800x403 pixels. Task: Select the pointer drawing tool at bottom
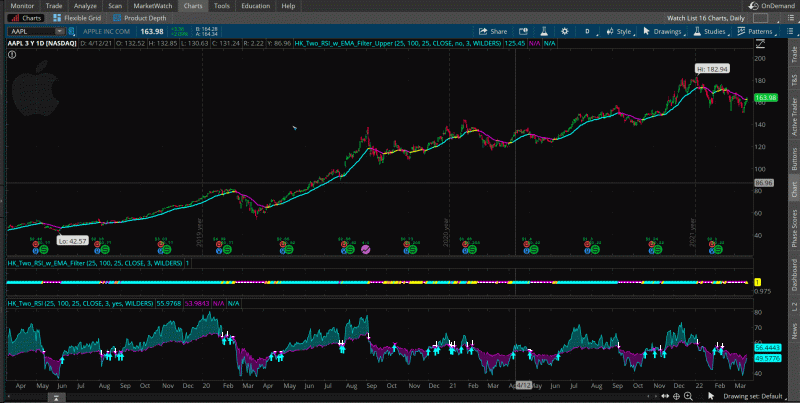pyautogui.click(x=712, y=396)
